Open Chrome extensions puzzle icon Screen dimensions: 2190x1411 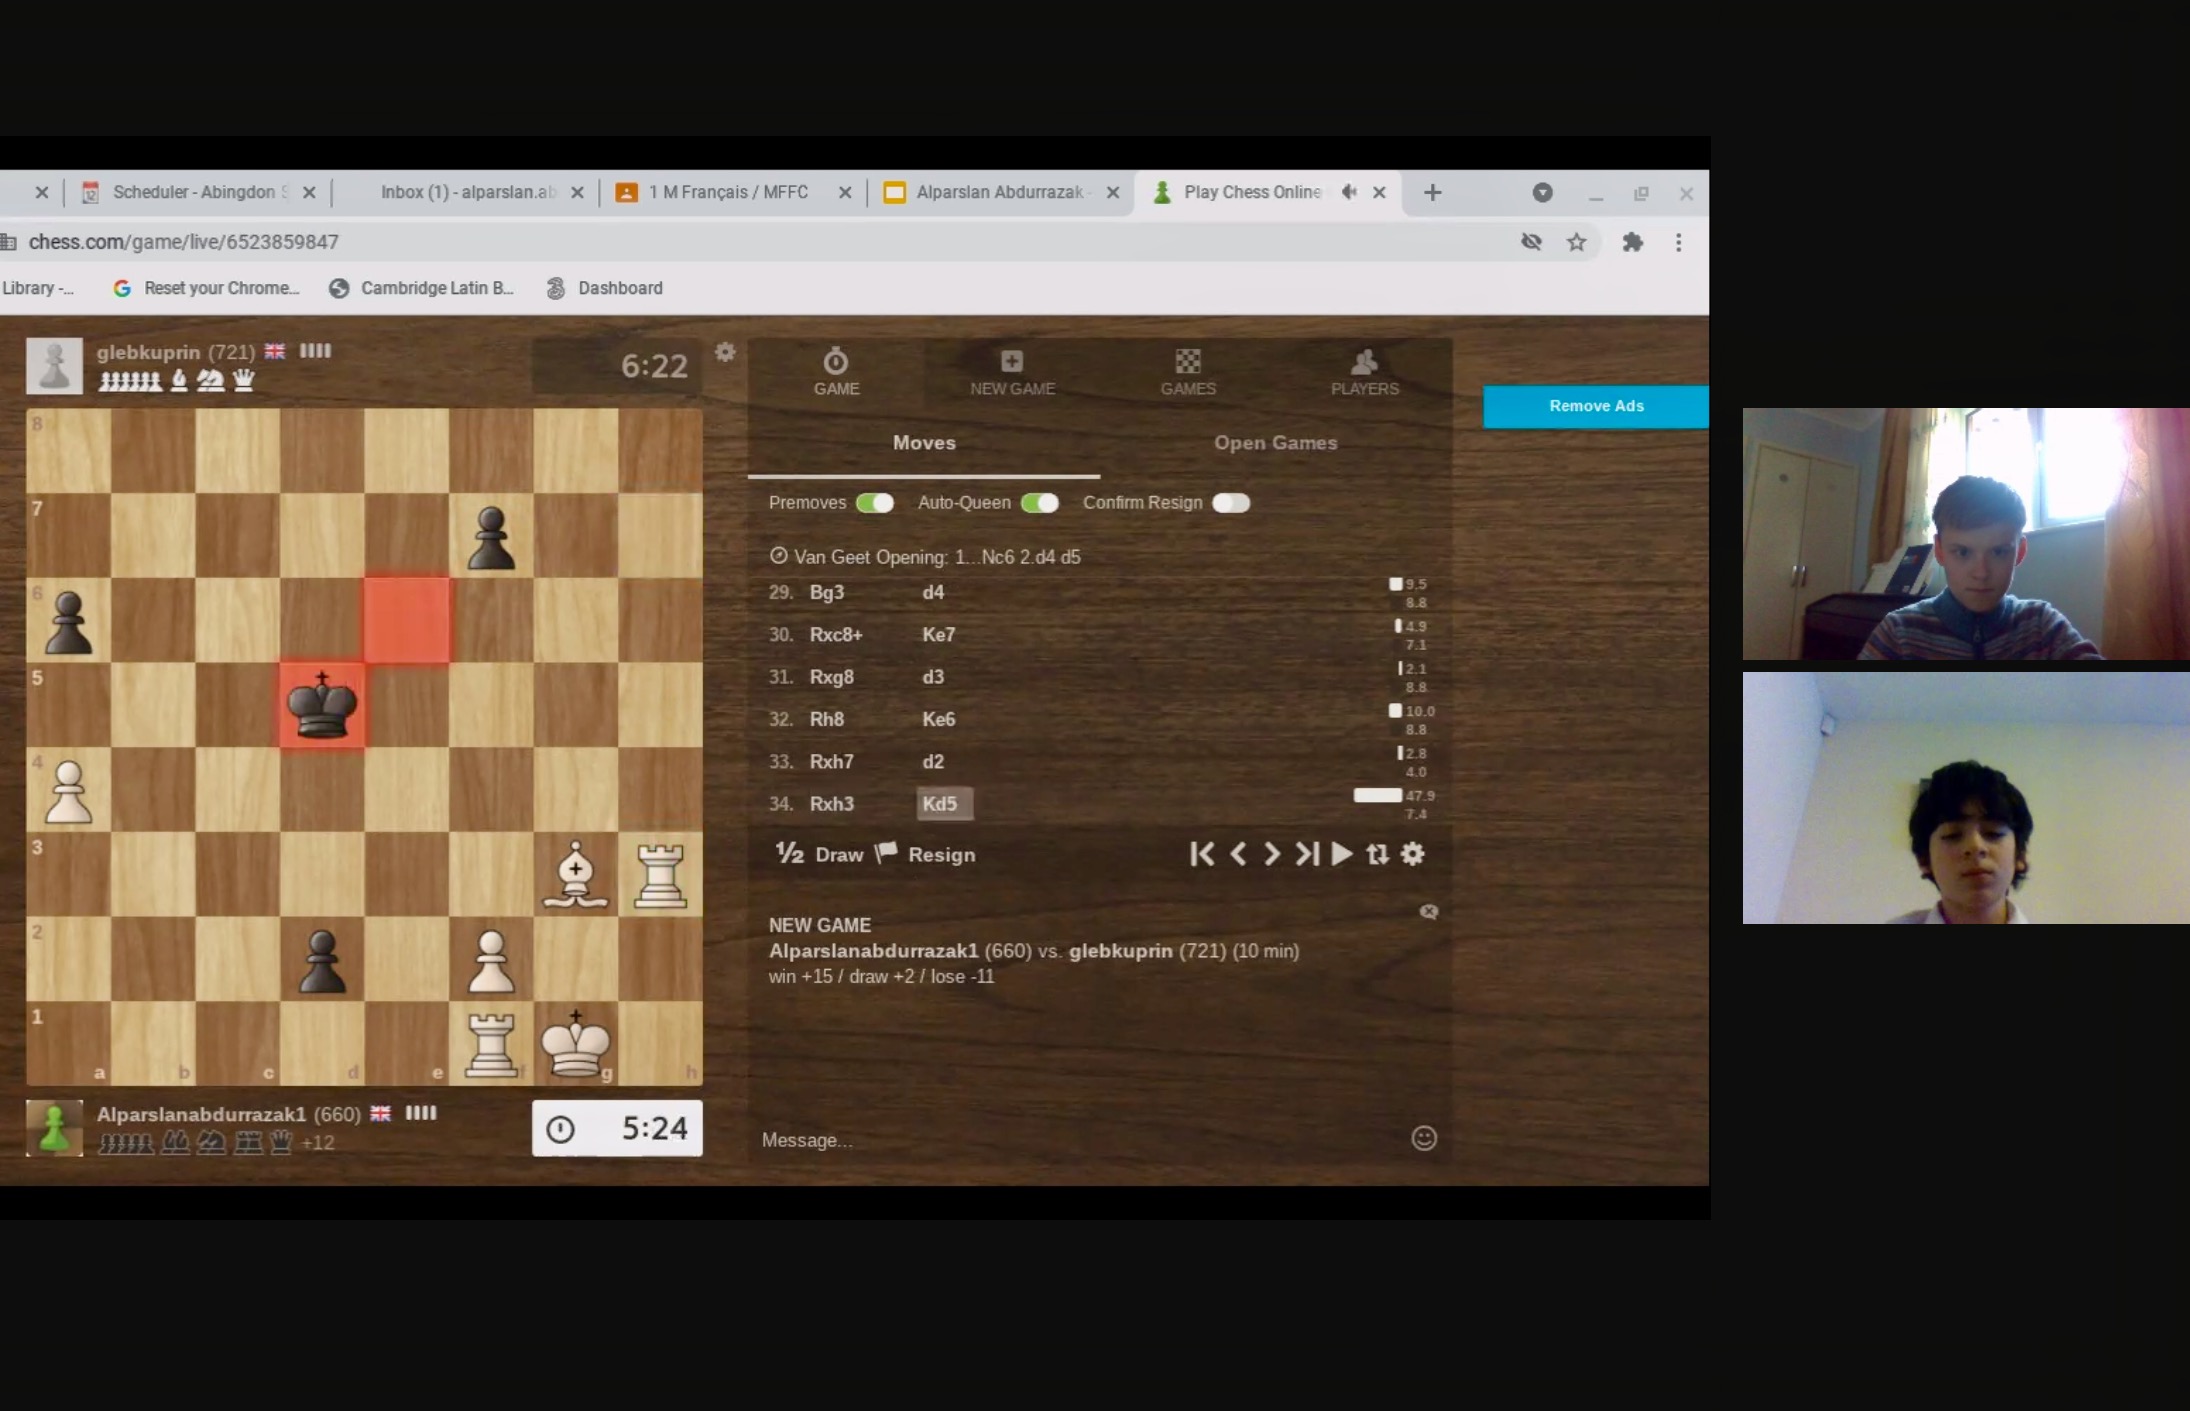click(1632, 242)
